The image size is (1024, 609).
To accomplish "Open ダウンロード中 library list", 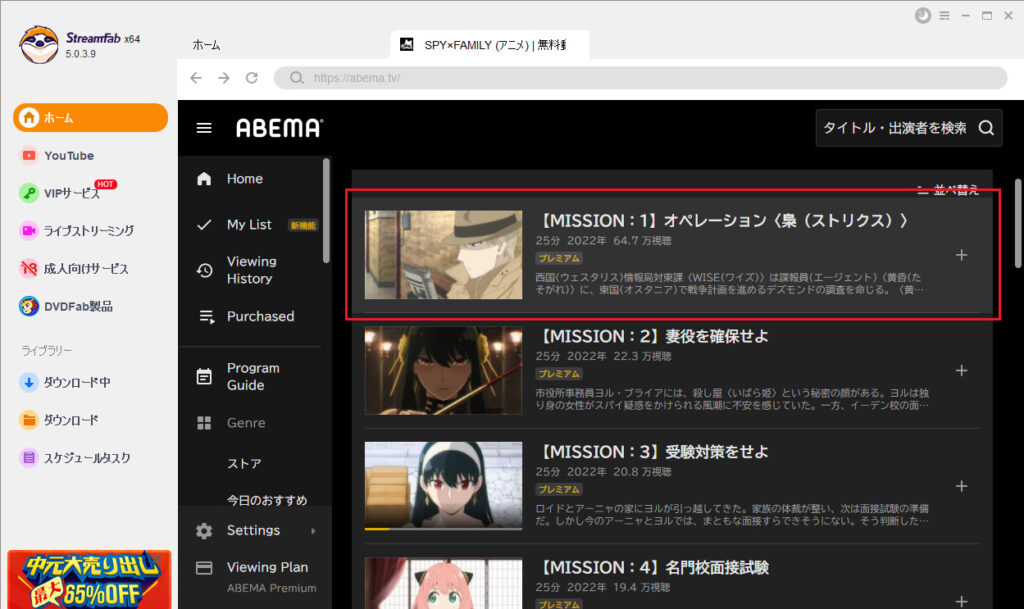I will pyautogui.click(x=76, y=383).
